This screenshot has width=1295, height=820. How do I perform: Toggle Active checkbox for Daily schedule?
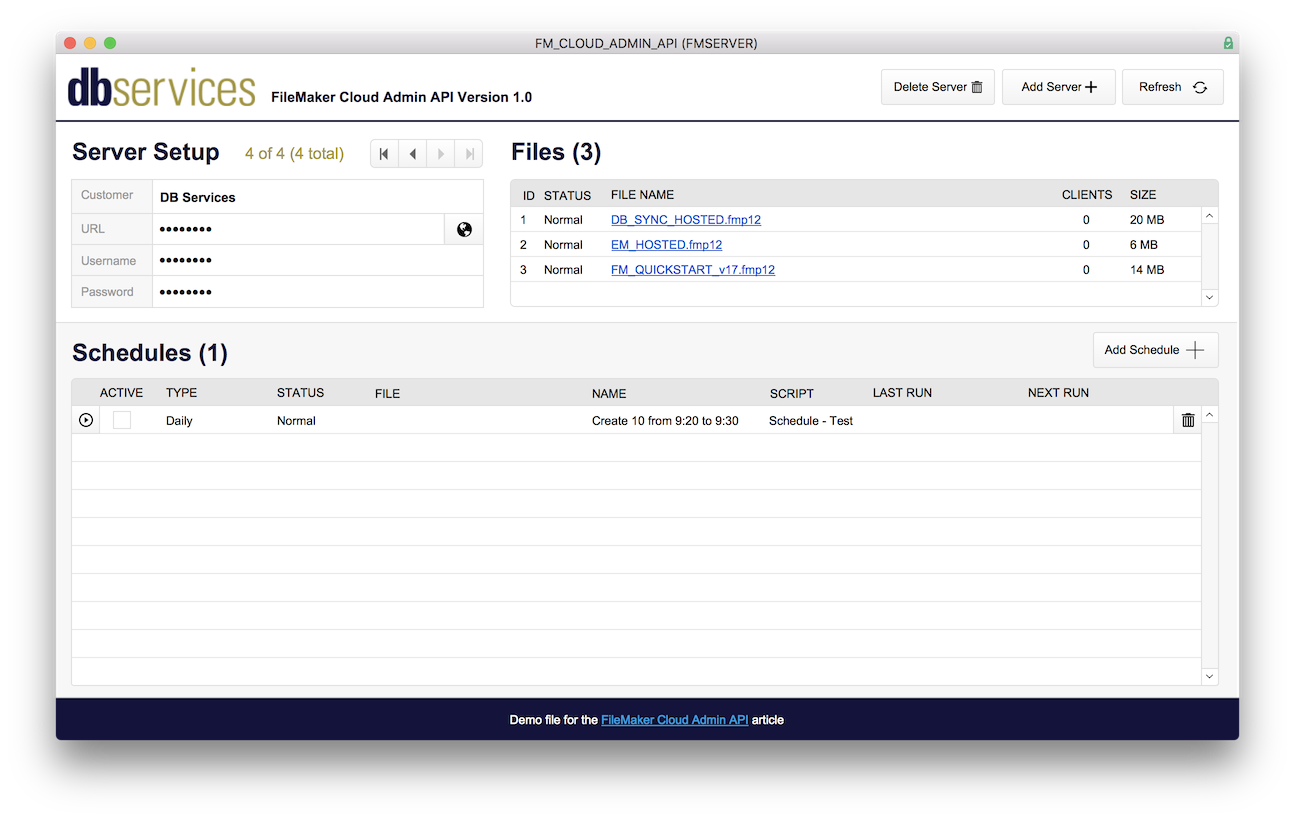click(122, 420)
